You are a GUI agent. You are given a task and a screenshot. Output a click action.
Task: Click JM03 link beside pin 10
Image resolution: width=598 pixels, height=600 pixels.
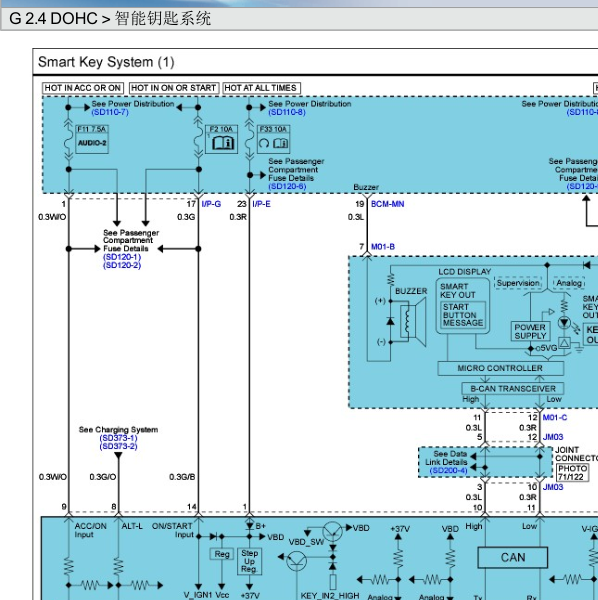(x=553, y=487)
